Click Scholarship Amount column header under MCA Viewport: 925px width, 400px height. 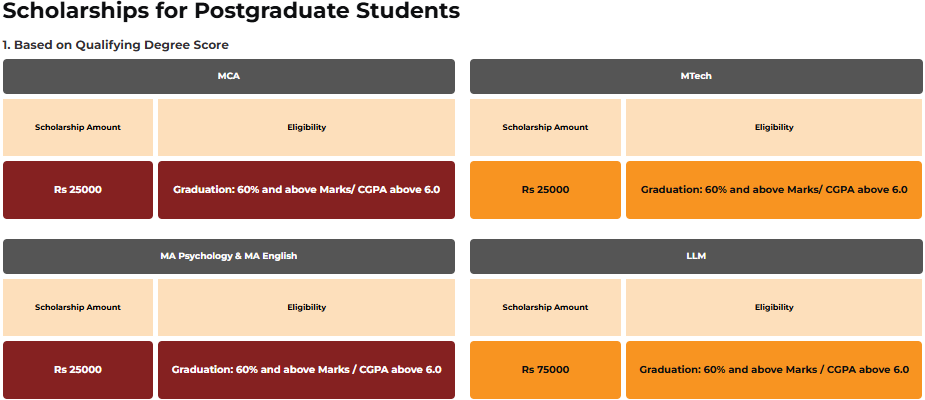pos(78,127)
